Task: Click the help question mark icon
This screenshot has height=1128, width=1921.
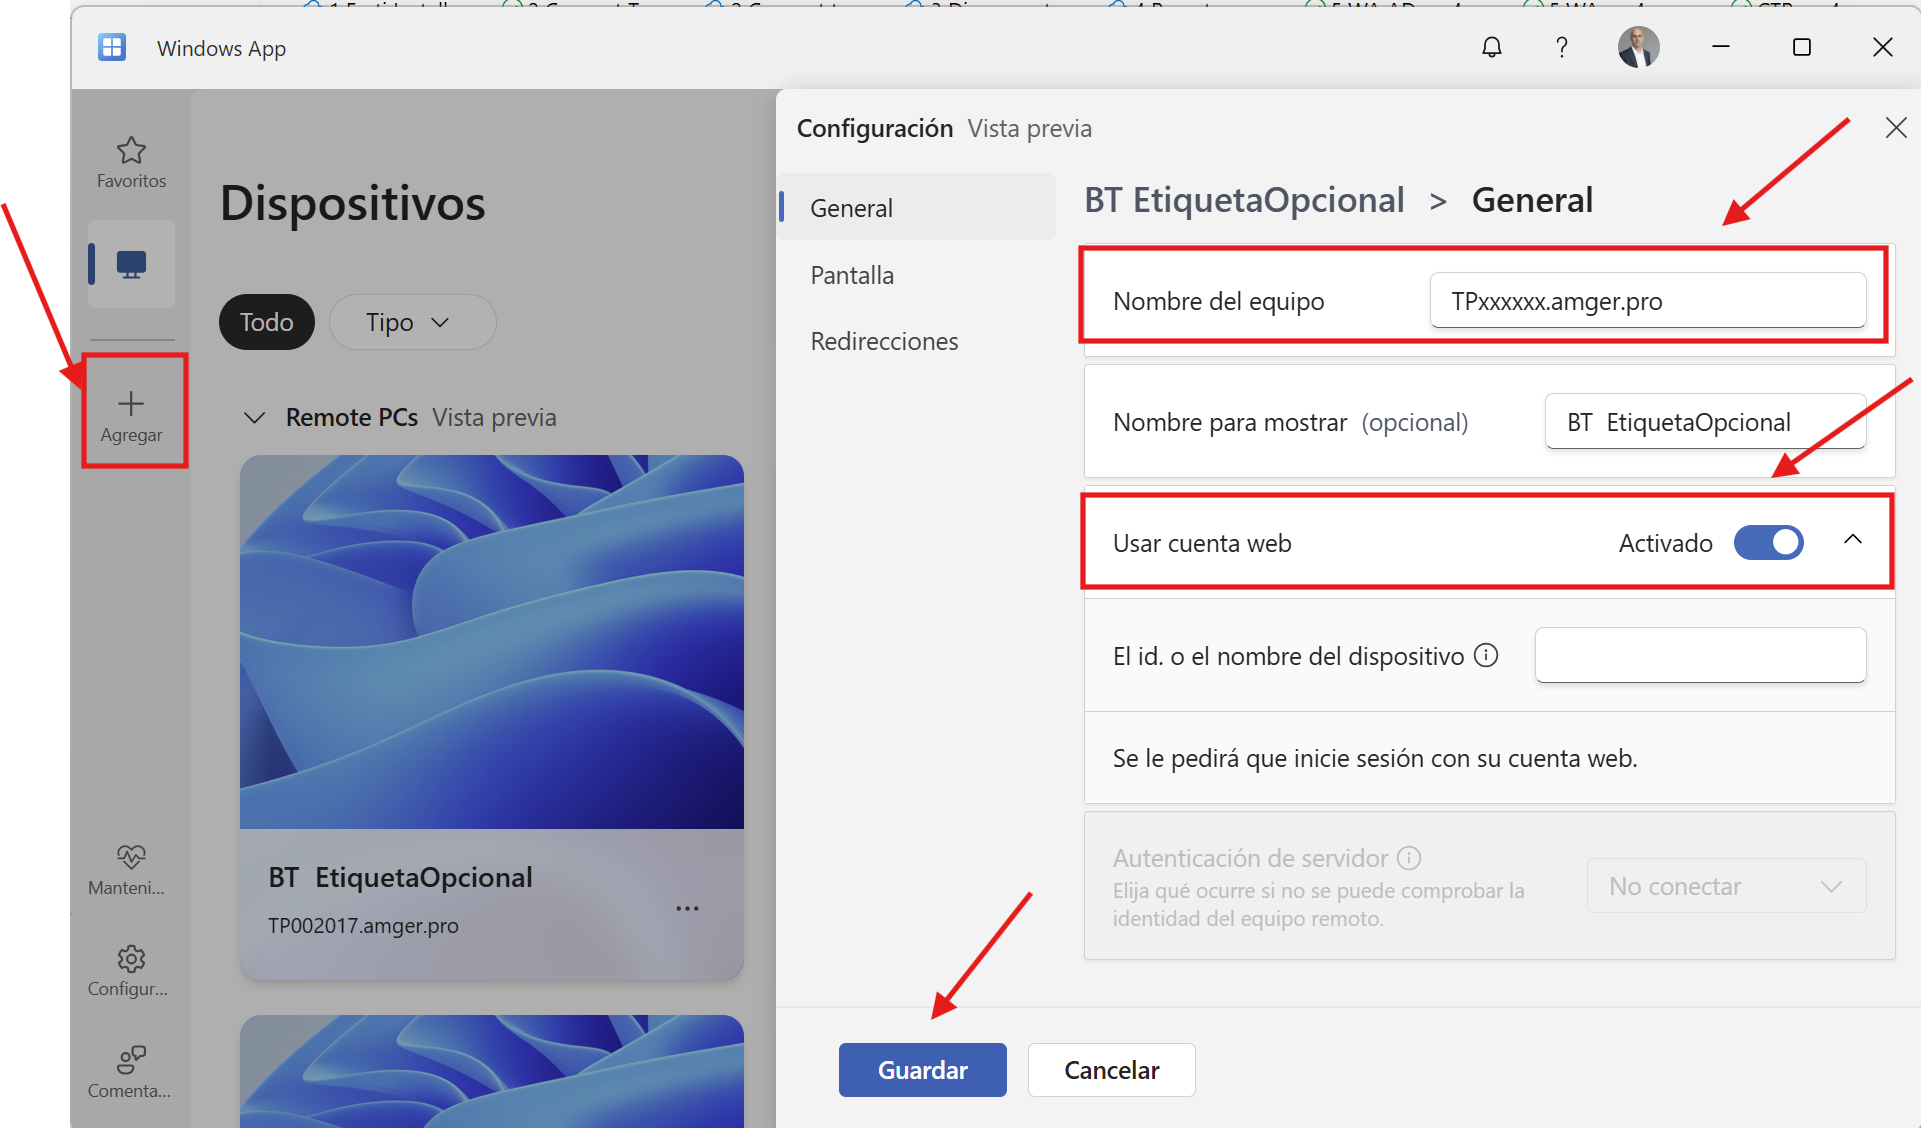Action: (x=1561, y=47)
